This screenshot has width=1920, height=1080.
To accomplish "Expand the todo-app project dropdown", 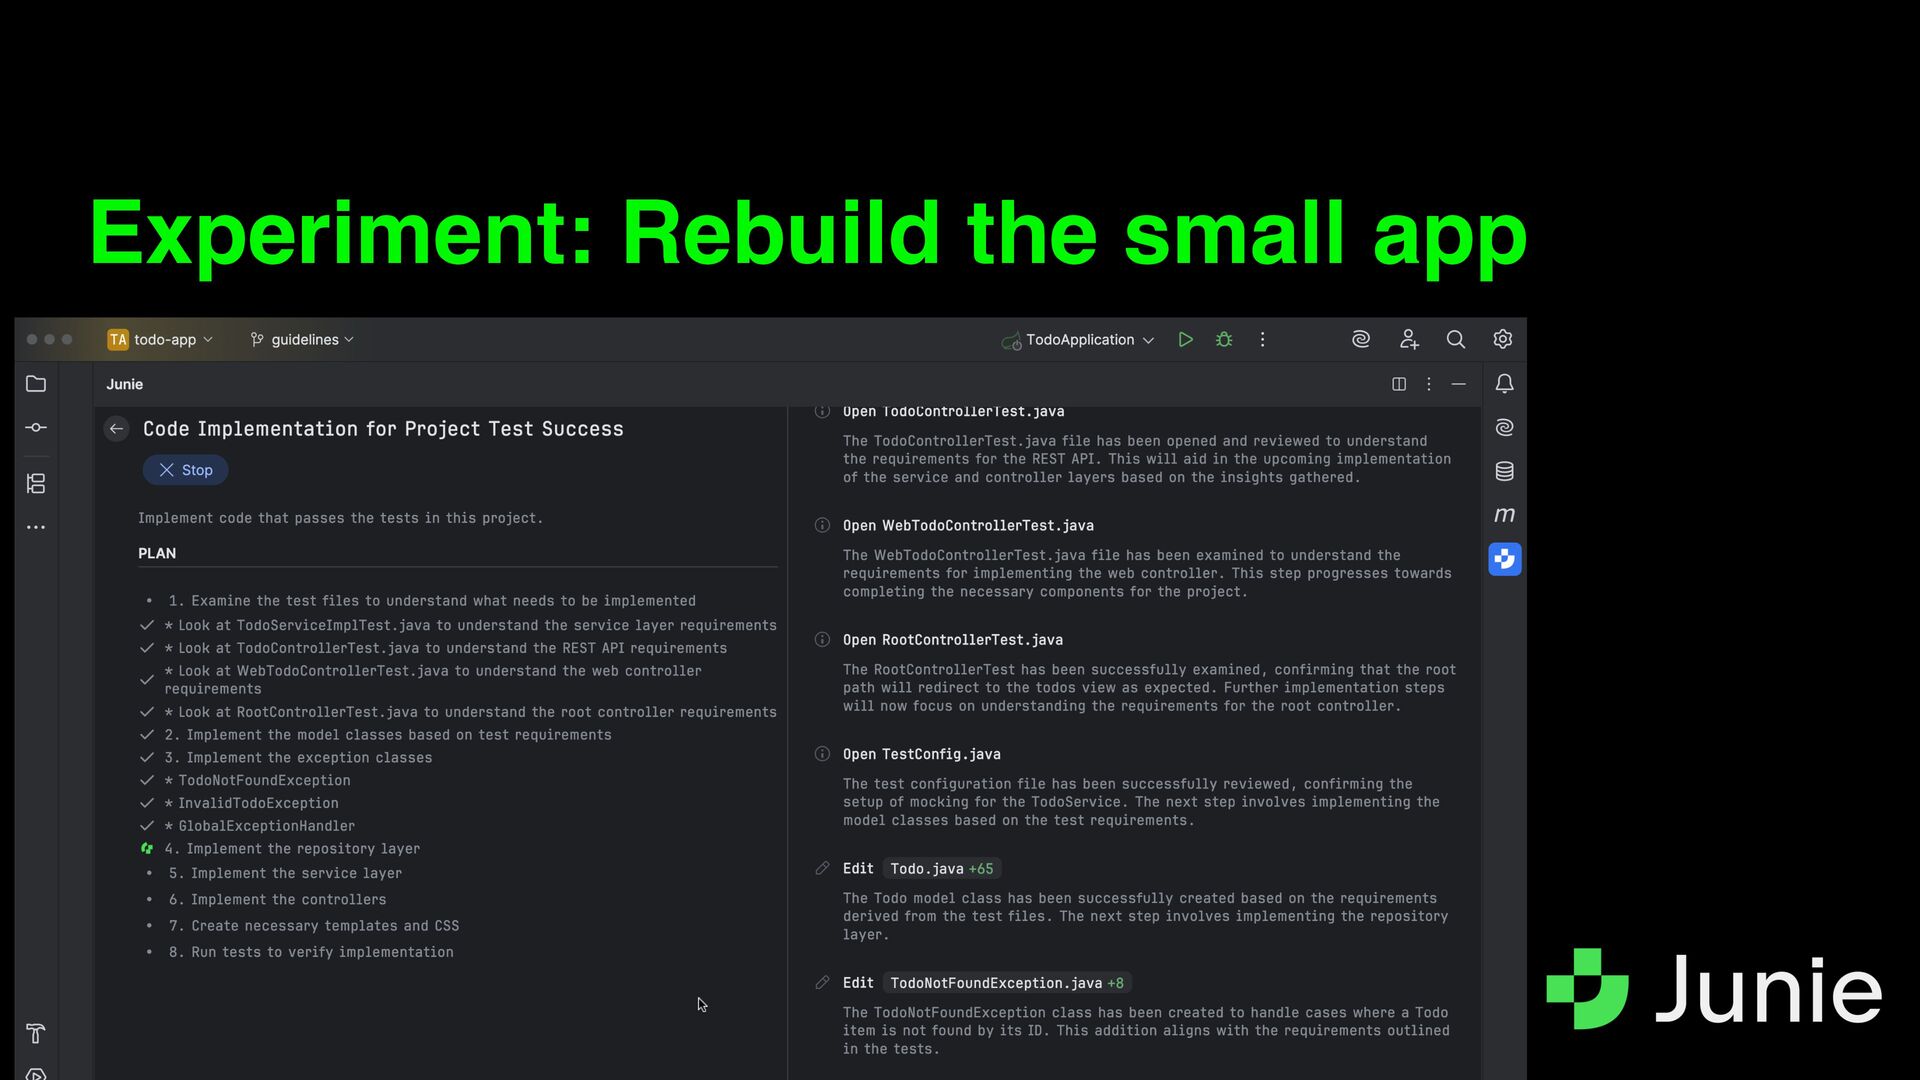I will 161,340.
